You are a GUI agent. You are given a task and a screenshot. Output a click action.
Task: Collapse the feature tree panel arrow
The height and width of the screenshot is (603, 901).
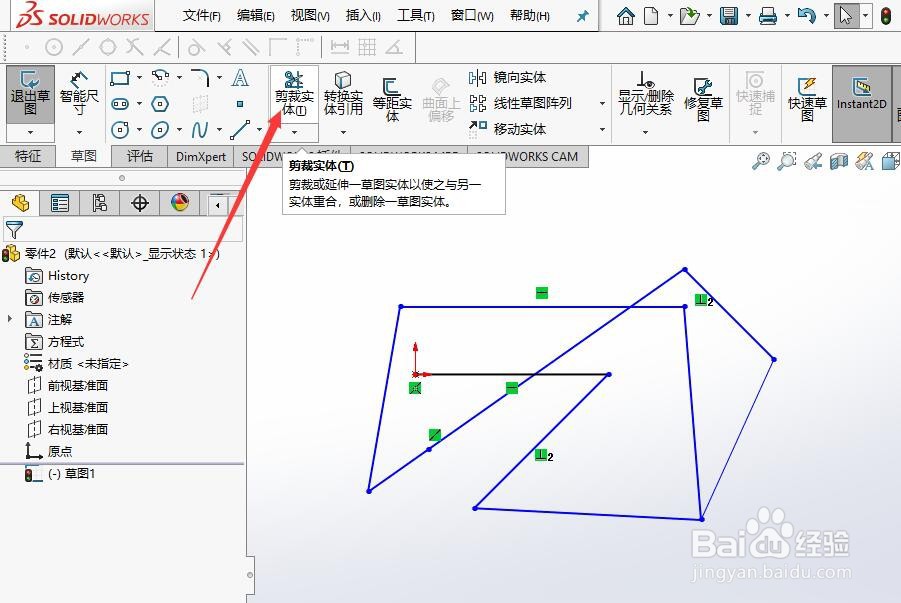pos(218,205)
